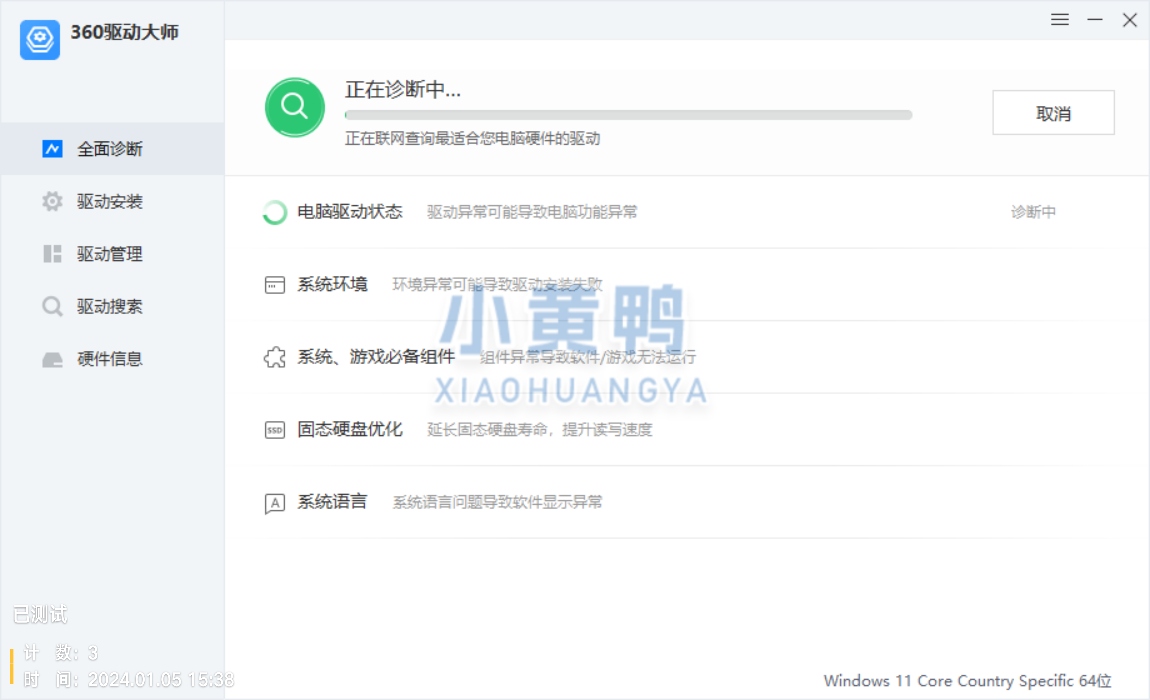The image size is (1150, 700).
Task: Click 正在联网查询最适合您电脑硬件的驱动 status text
Action: coord(472,139)
